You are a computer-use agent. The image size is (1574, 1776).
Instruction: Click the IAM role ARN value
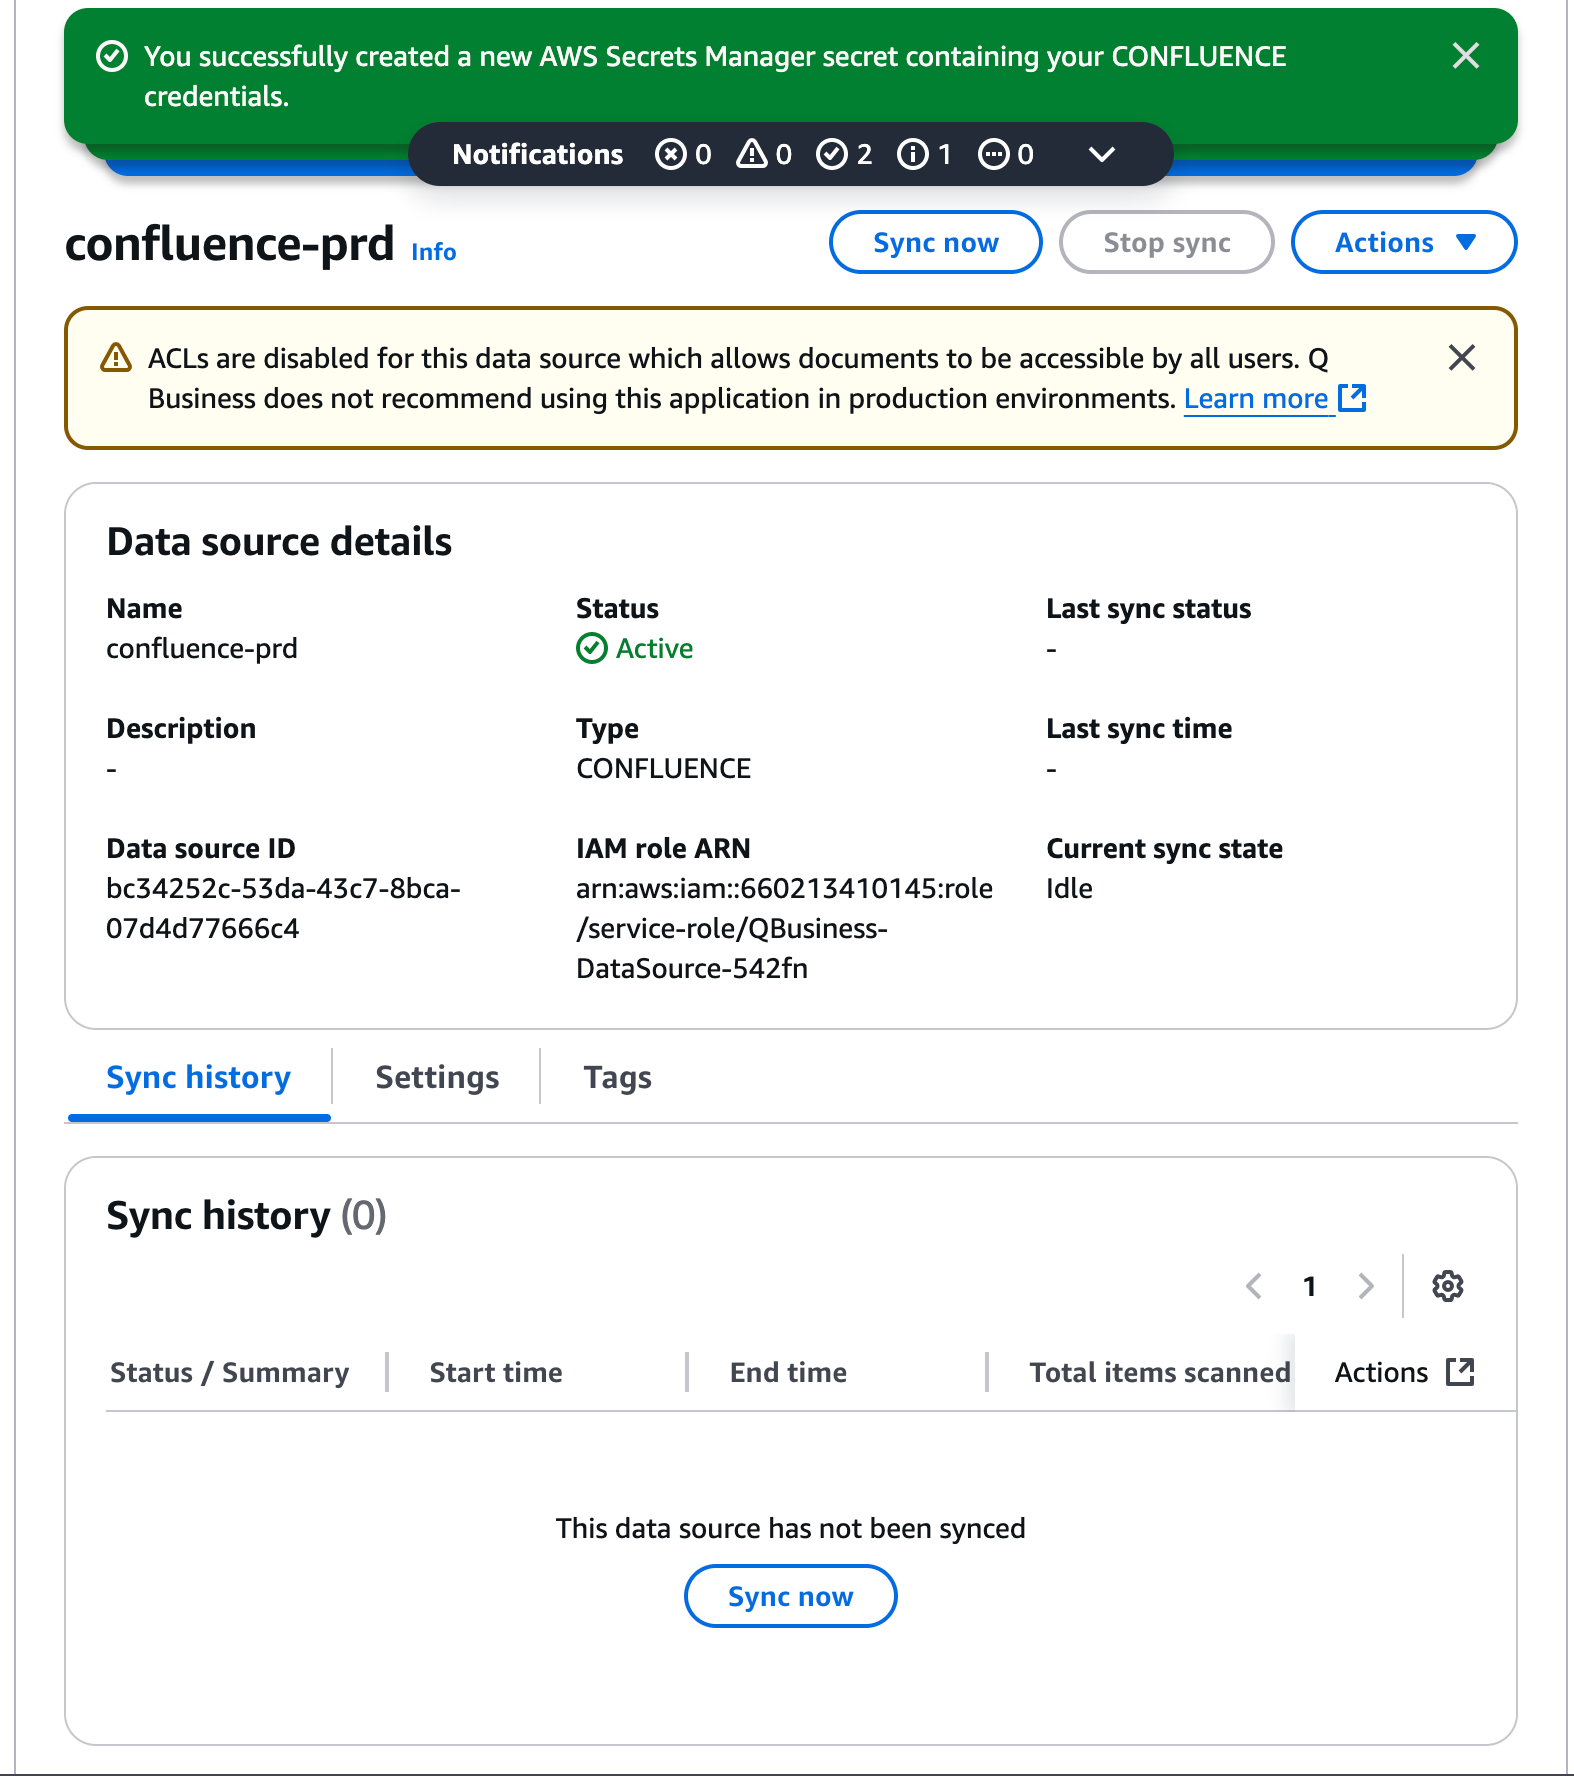(784, 929)
